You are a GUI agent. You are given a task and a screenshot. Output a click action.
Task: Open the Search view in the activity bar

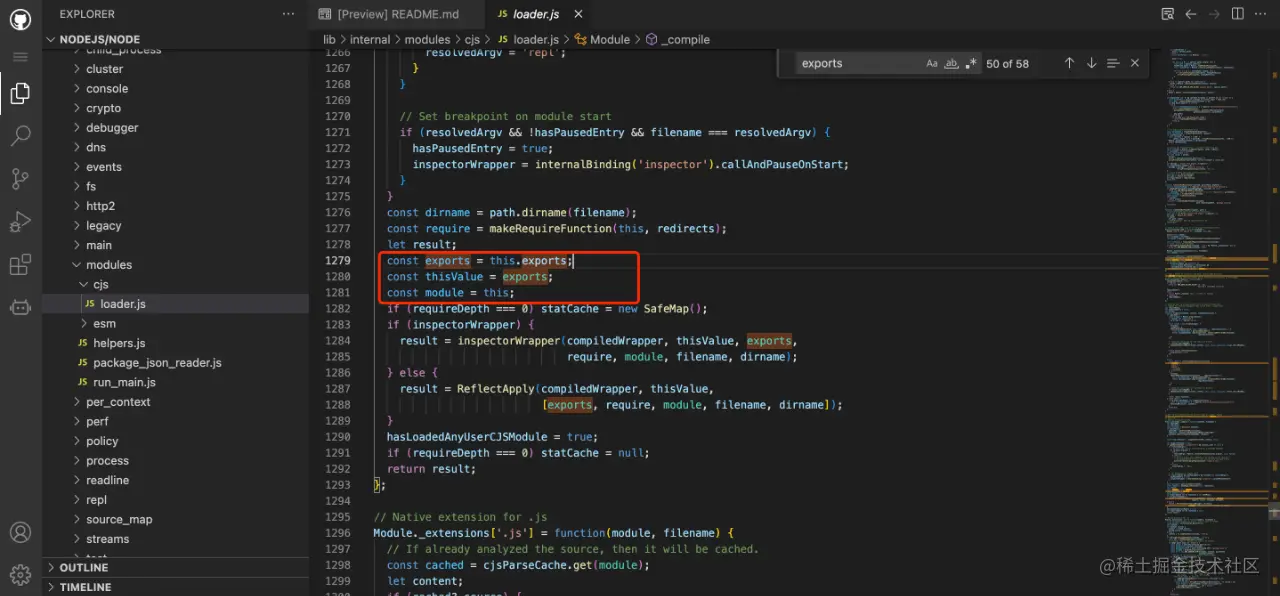[20, 137]
